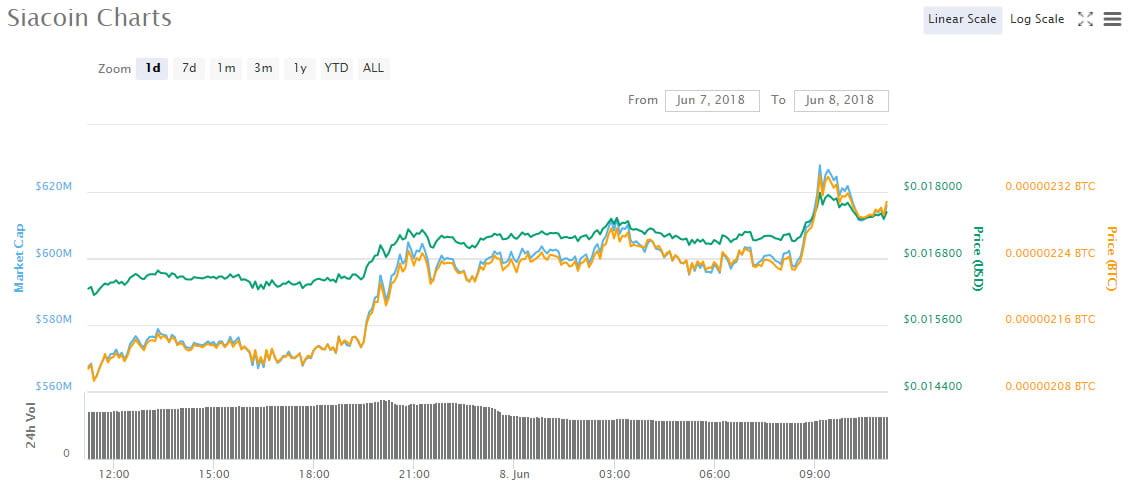Viewport: 1134px width, 492px height.
Task: Click the 03:00 time axis label
Action: tap(615, 475)
